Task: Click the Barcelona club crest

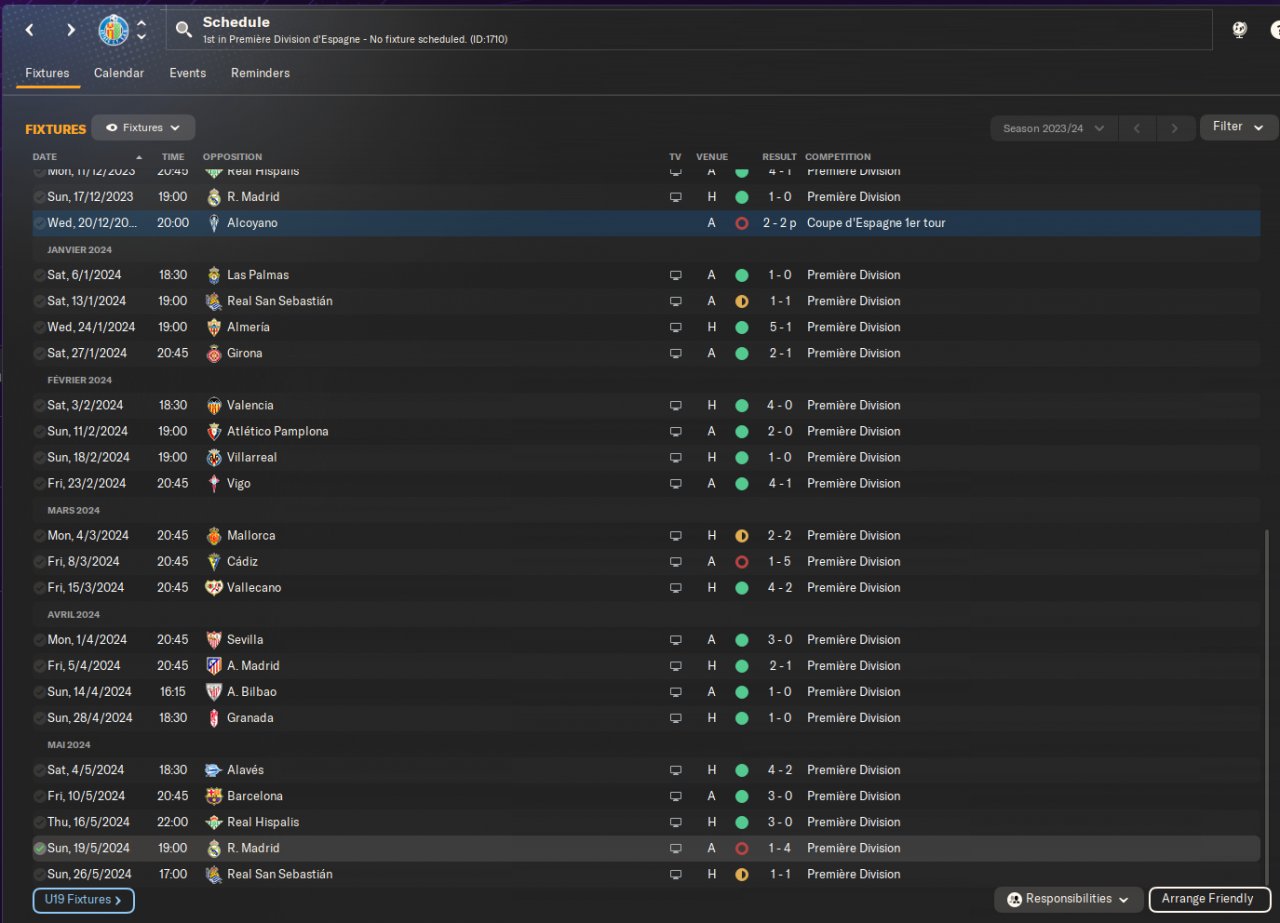Action: (x=213, y=796)
